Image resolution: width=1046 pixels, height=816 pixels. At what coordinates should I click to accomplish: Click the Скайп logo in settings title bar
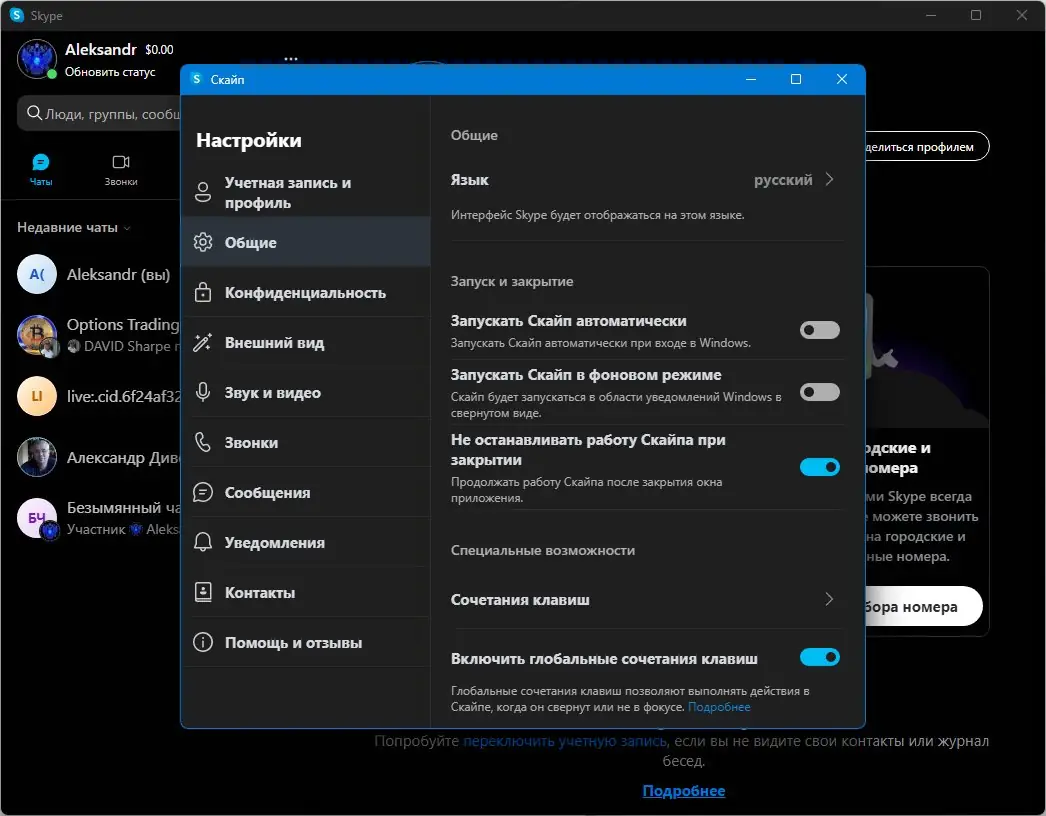[196, 79]
